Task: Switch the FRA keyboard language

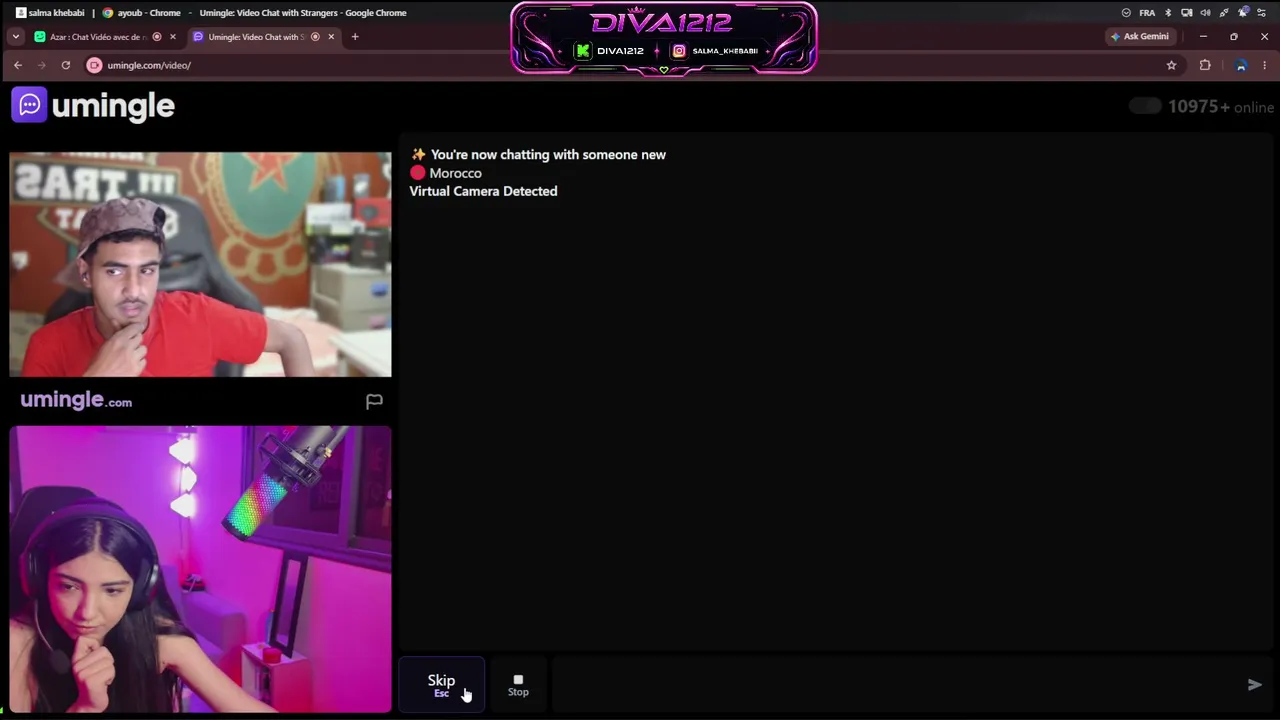Action: (x=1147, y=13)
